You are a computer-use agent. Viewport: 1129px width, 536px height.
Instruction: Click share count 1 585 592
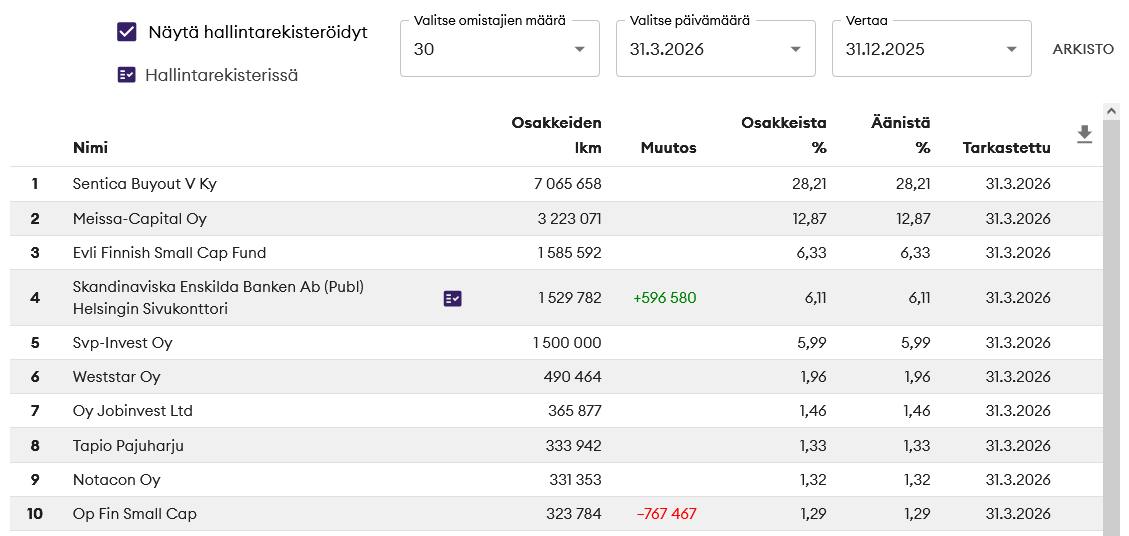coord(570,254)
